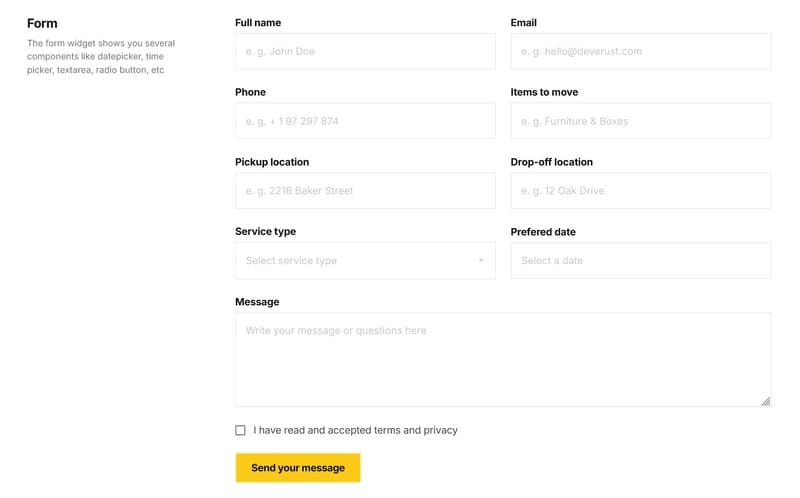The image size is (800, 498).
Task: Open the Select service type dropdown
Action: click(355, 261)
